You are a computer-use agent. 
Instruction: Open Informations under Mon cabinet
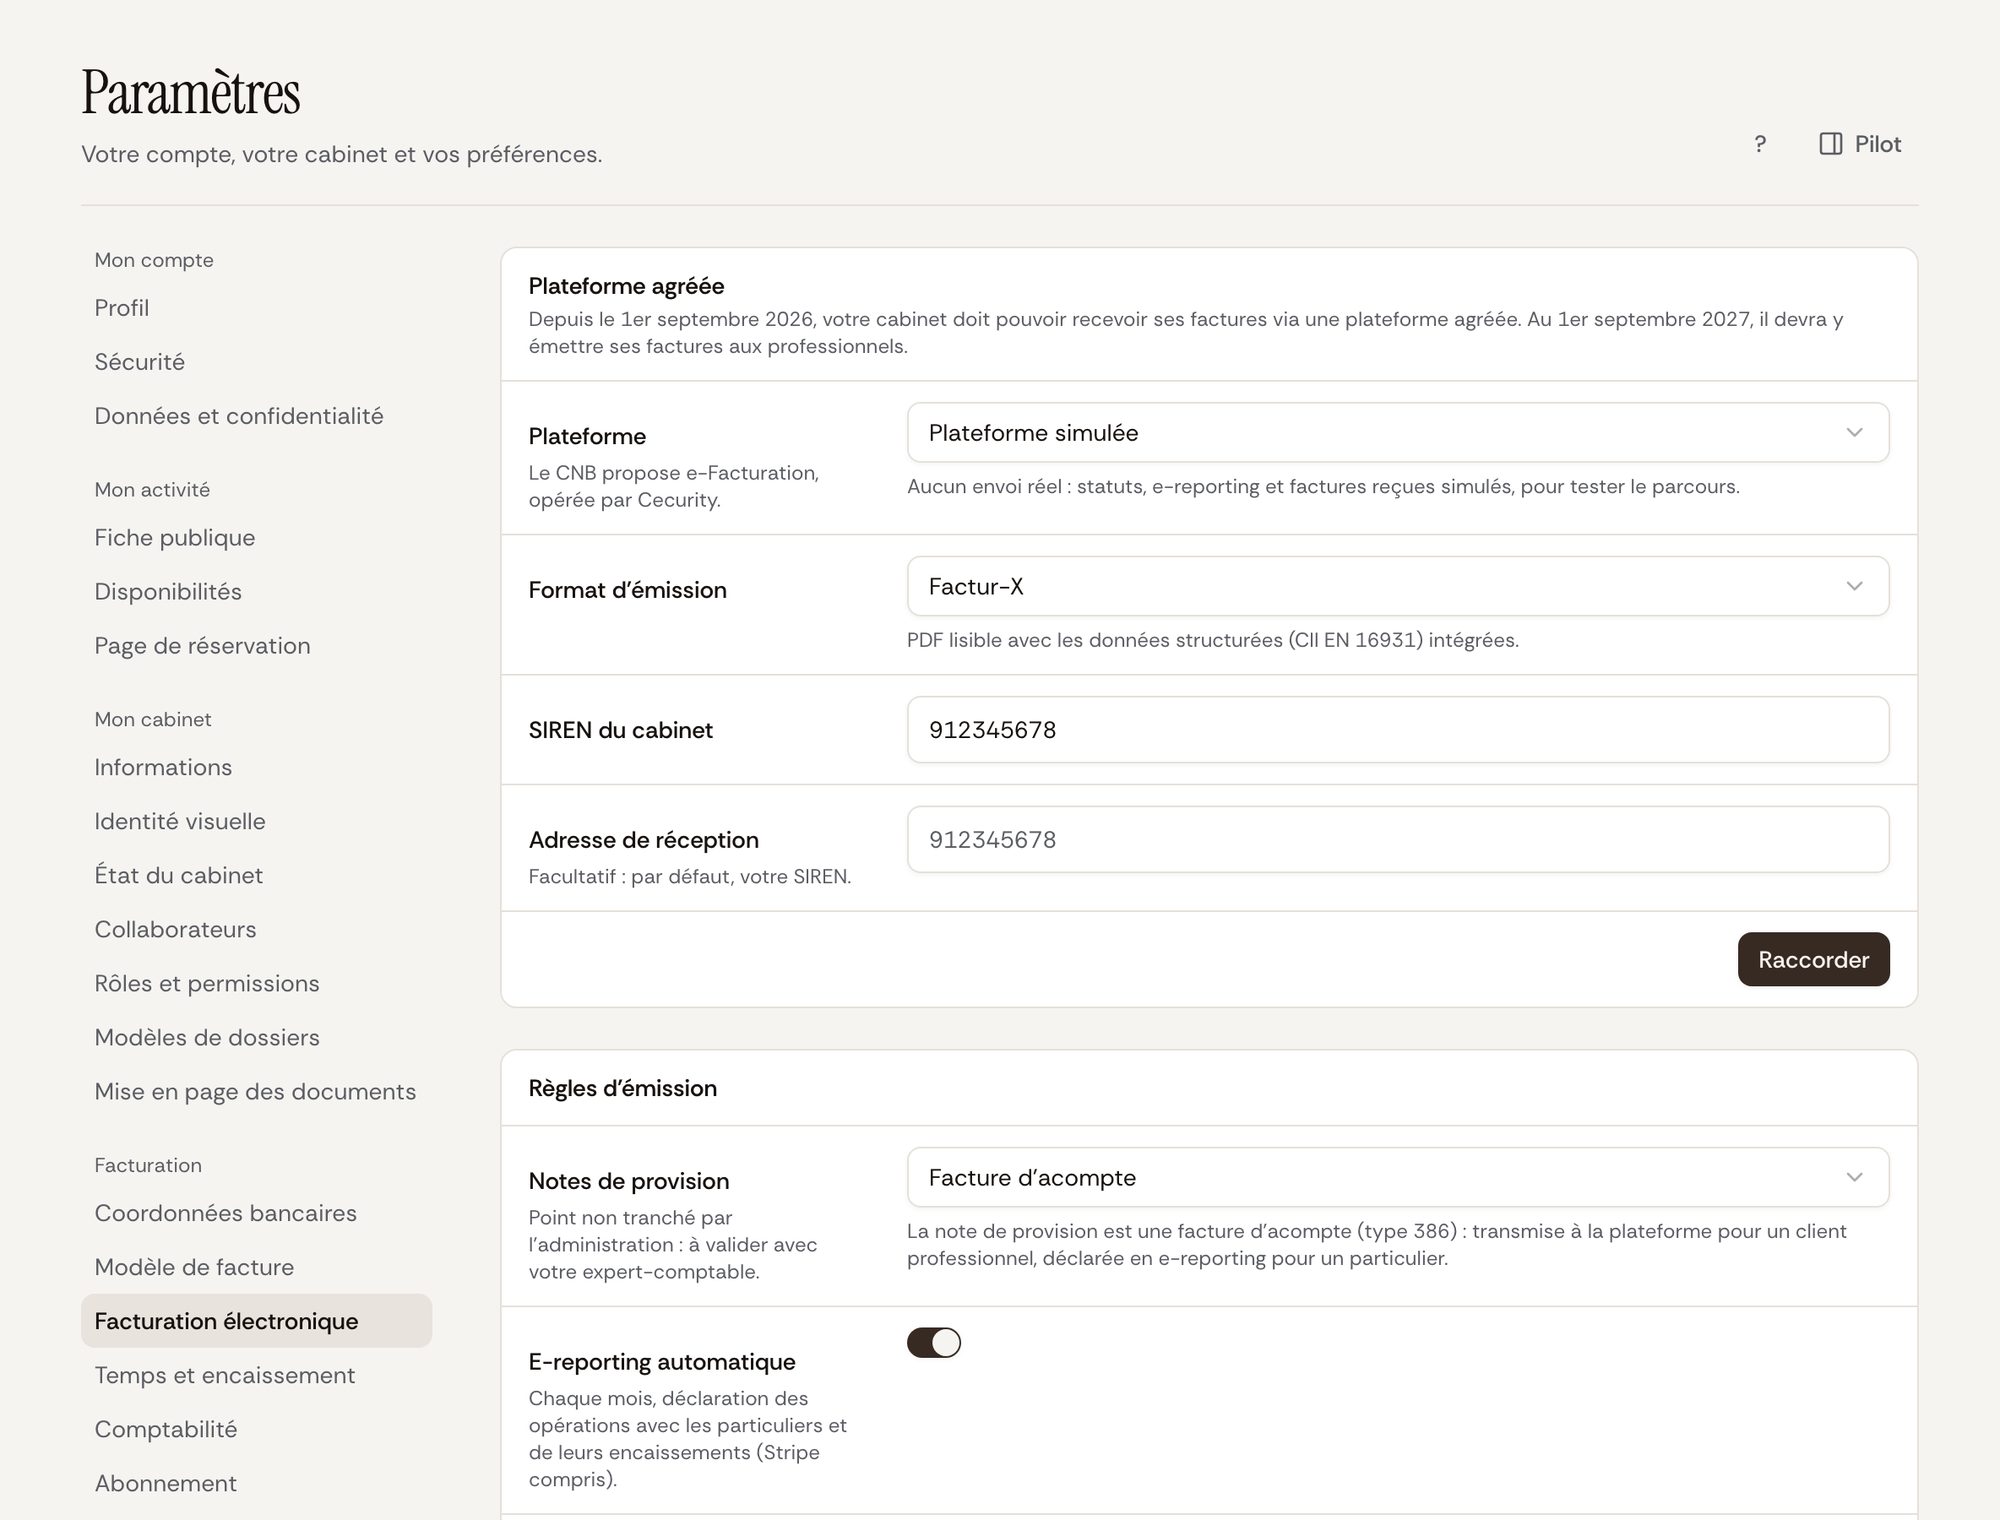pyautogui.click(x=256, y=768)
